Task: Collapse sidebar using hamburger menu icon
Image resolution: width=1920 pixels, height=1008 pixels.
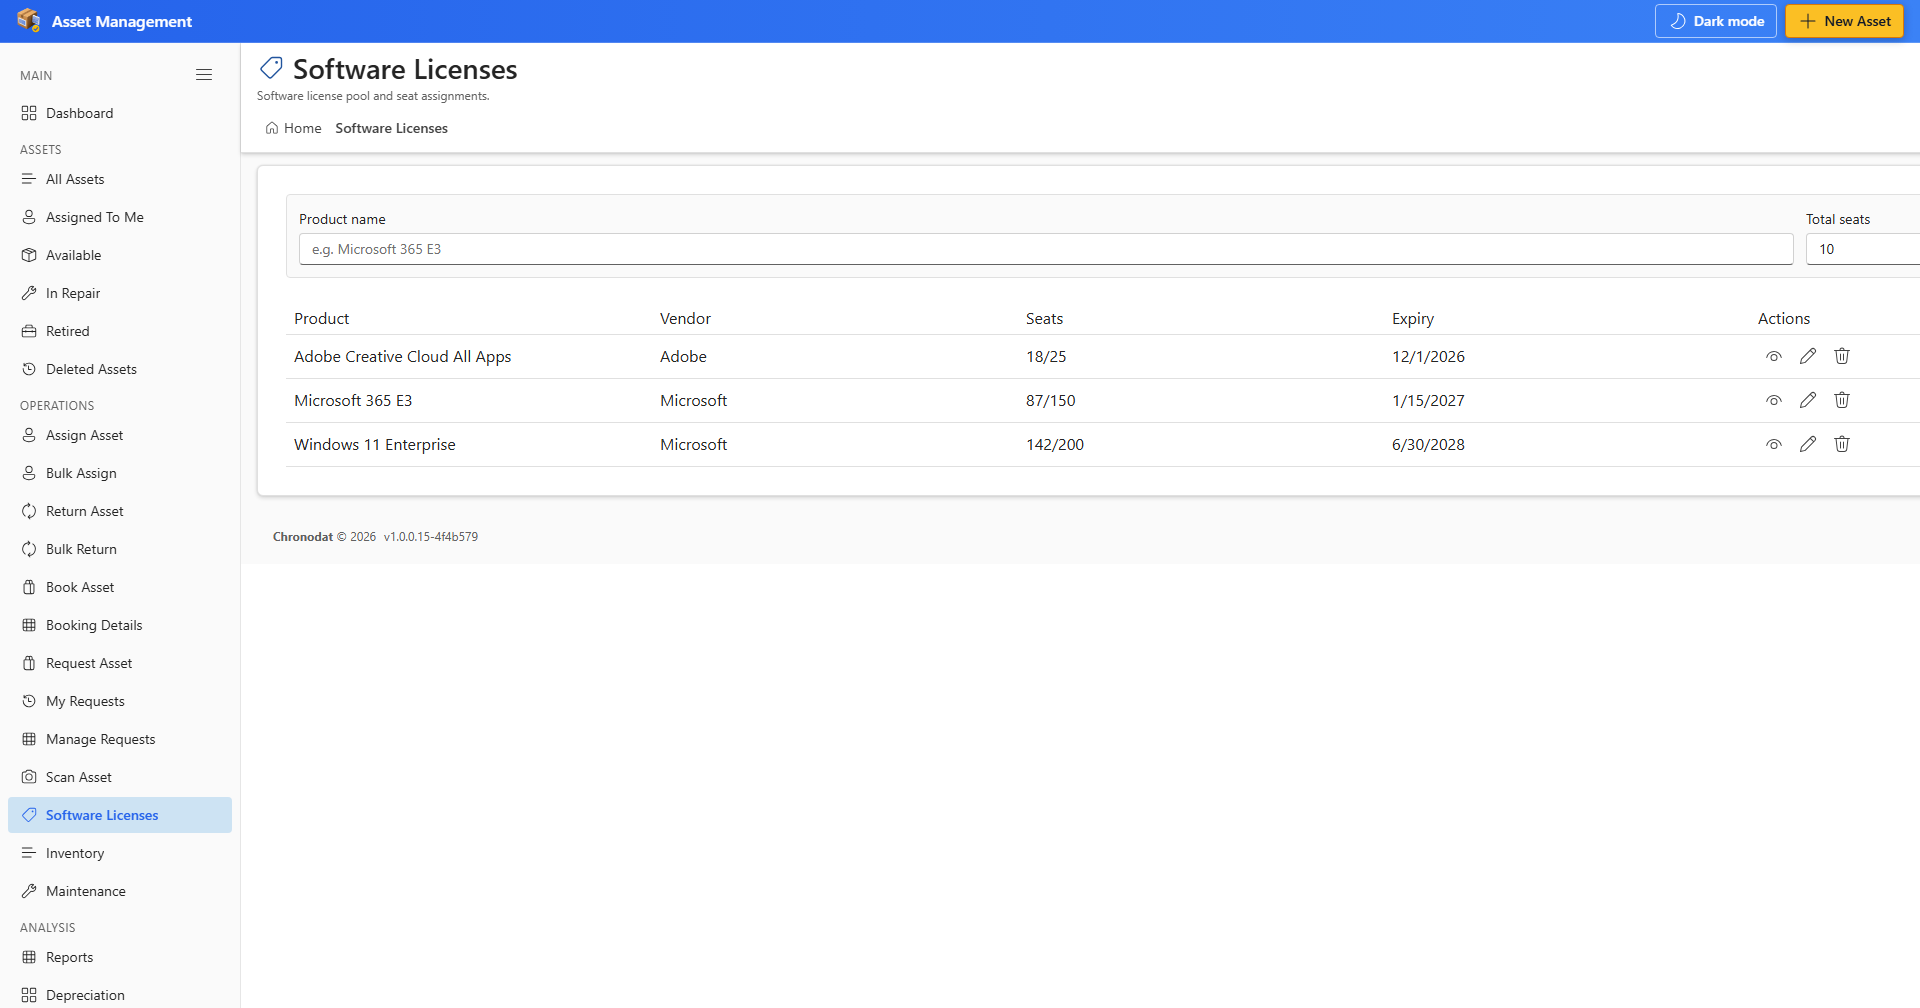Action: [x=204, y=75]
